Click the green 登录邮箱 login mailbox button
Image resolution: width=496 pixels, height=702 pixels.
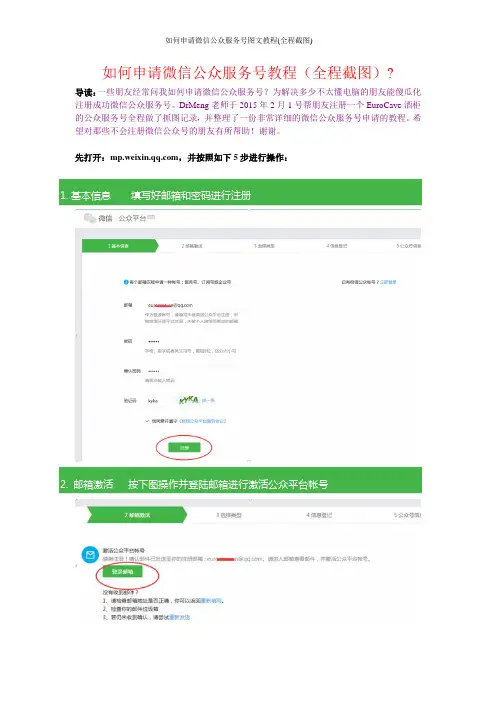coord(122,572)
